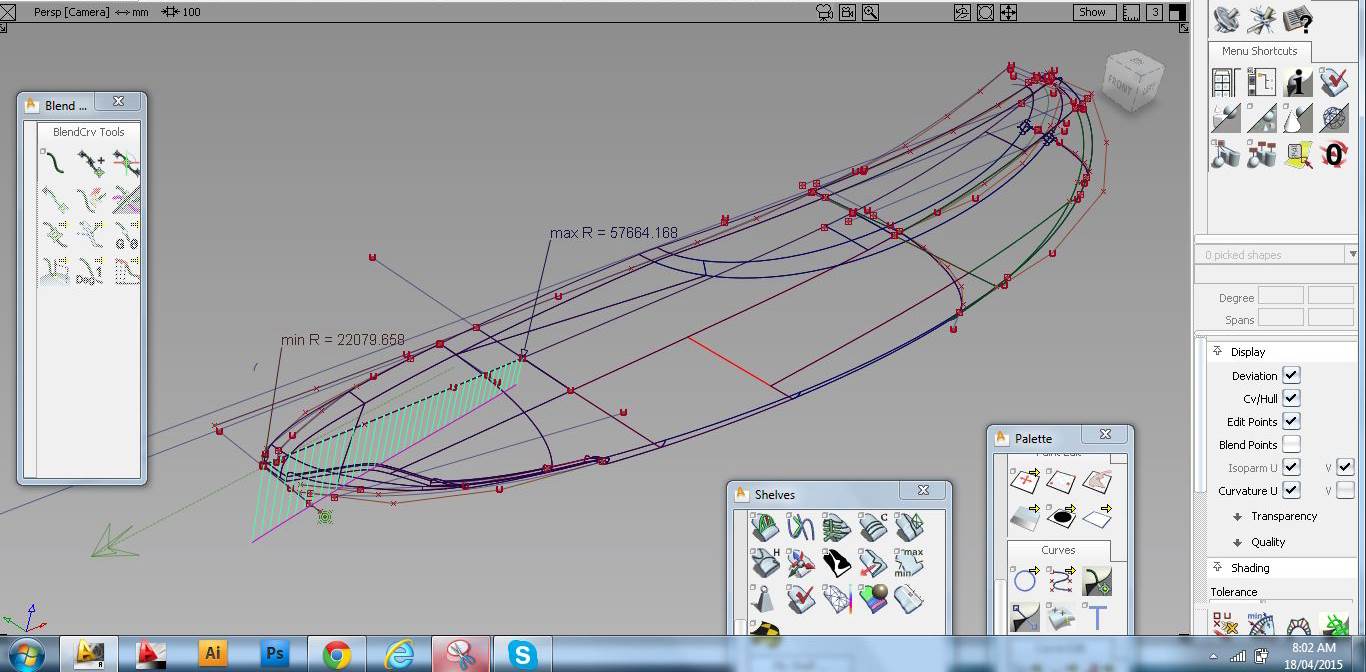
Task: Uncheck the Deviation display checkbox
Action: click(1291, 375)
